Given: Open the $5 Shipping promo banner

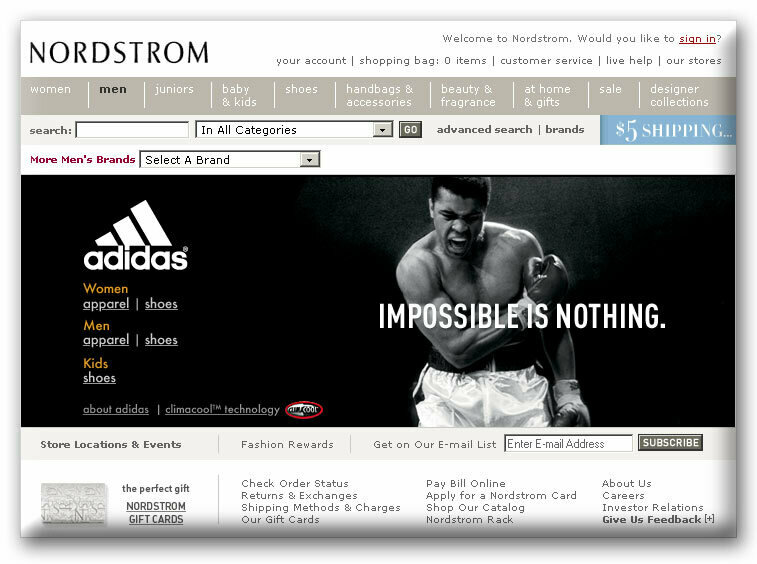Looking at the screenshot, I should [x=668, y=130].
